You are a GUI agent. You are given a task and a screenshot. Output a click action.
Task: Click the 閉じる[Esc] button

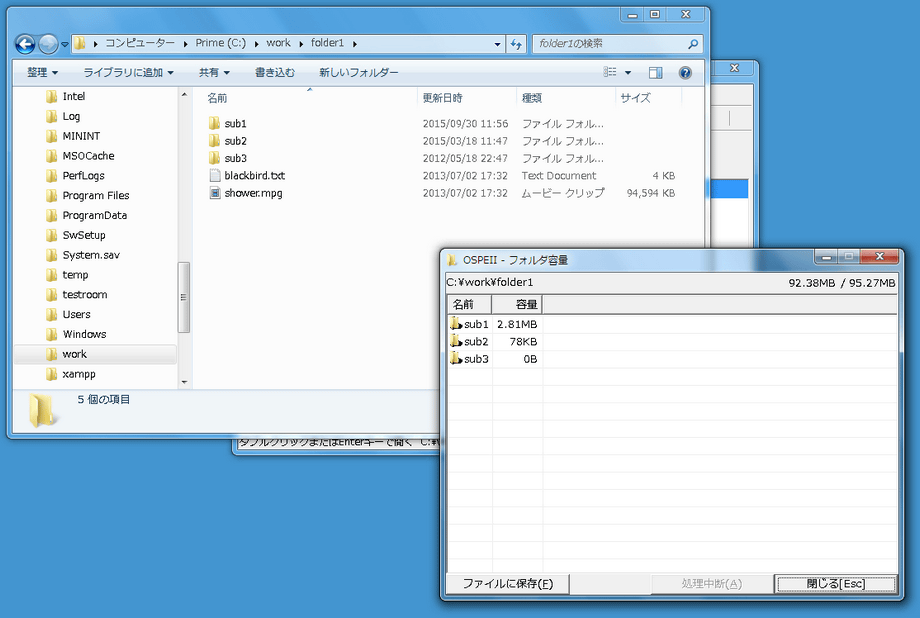[835, 584]
